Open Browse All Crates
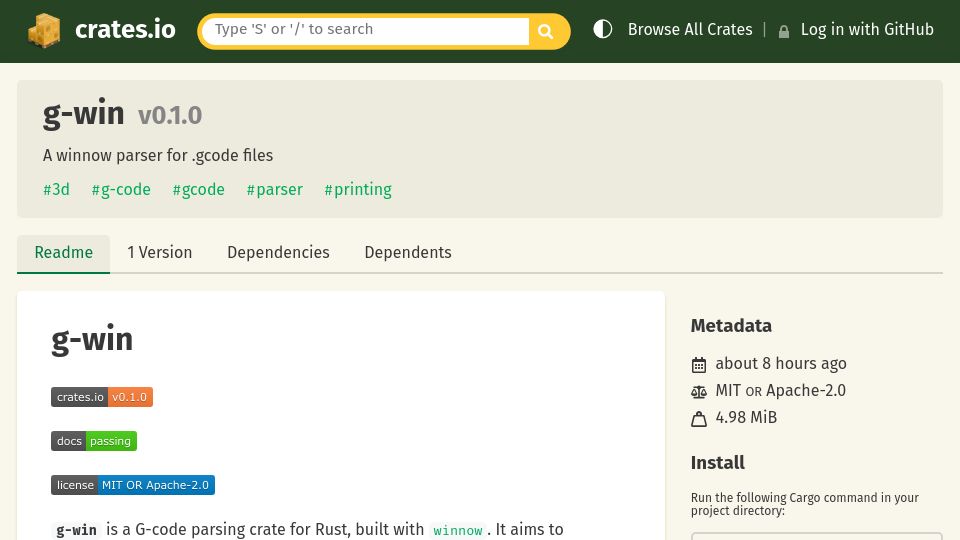960x540 pixels. 690,29
